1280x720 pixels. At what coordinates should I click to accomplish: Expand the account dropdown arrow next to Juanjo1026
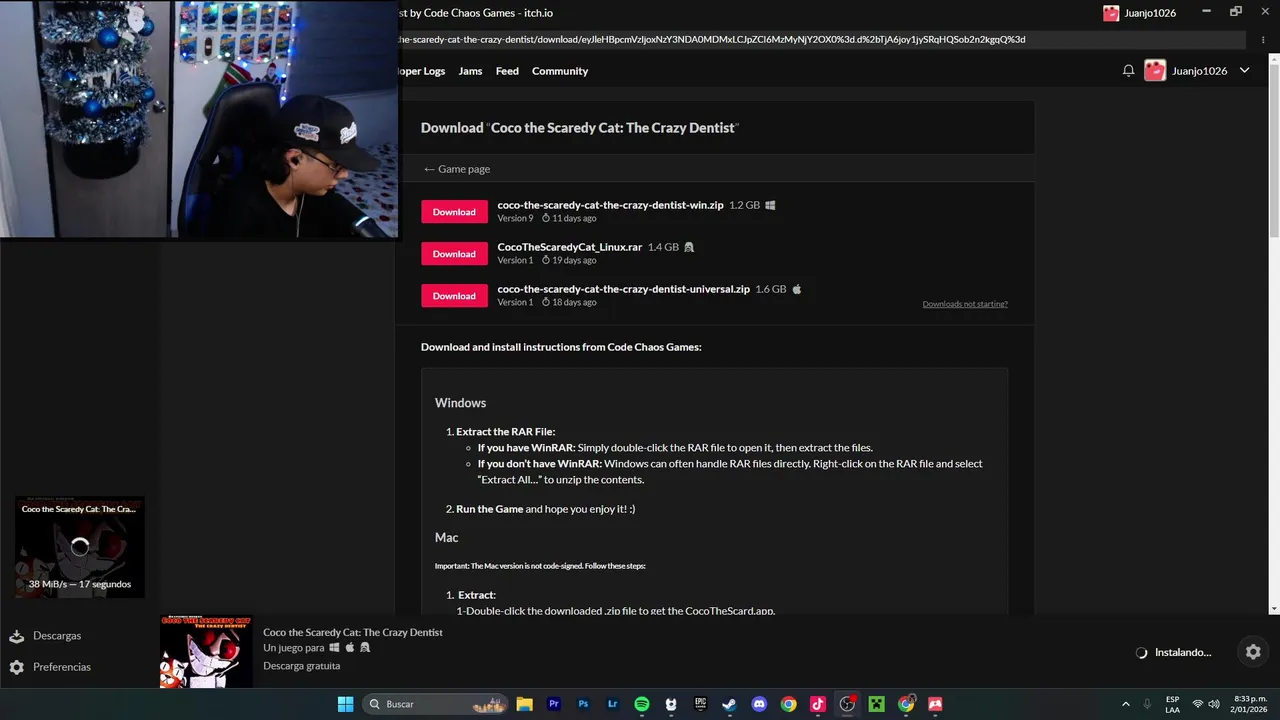[x=1244, y=71]
